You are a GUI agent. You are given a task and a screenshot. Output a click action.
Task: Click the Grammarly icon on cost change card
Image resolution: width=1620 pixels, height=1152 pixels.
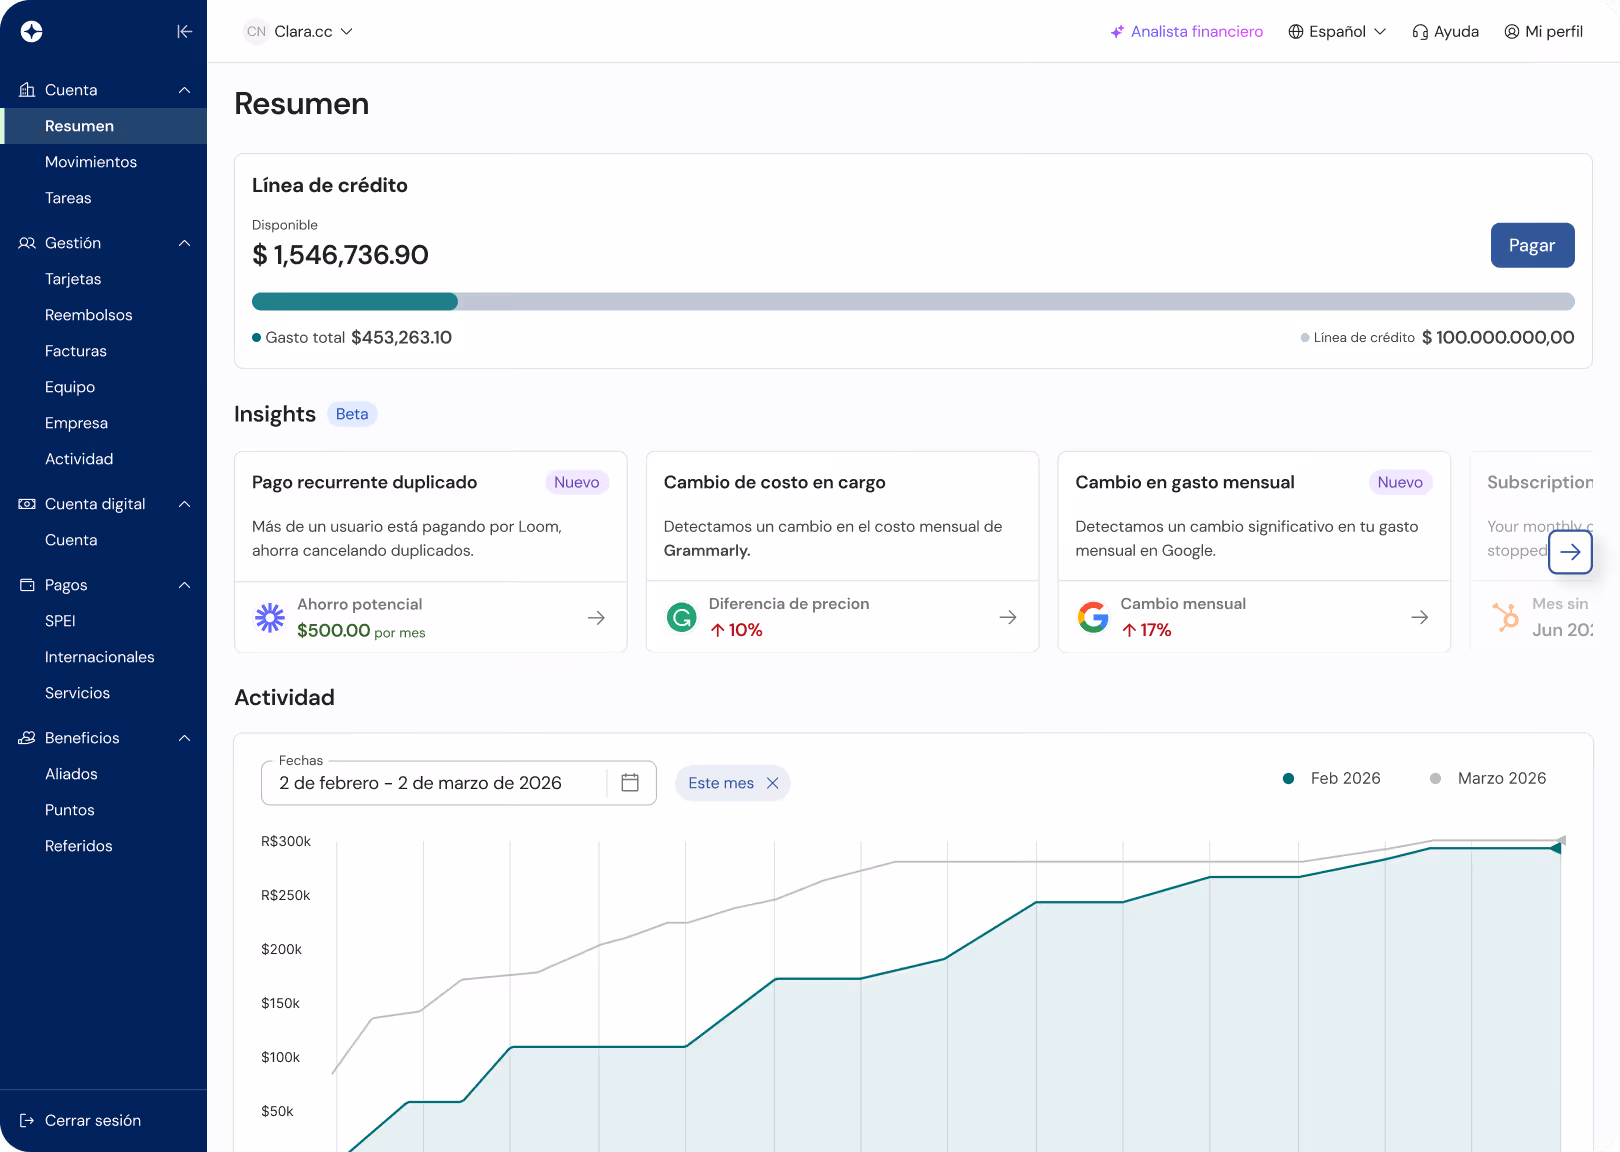pos(681,617)
